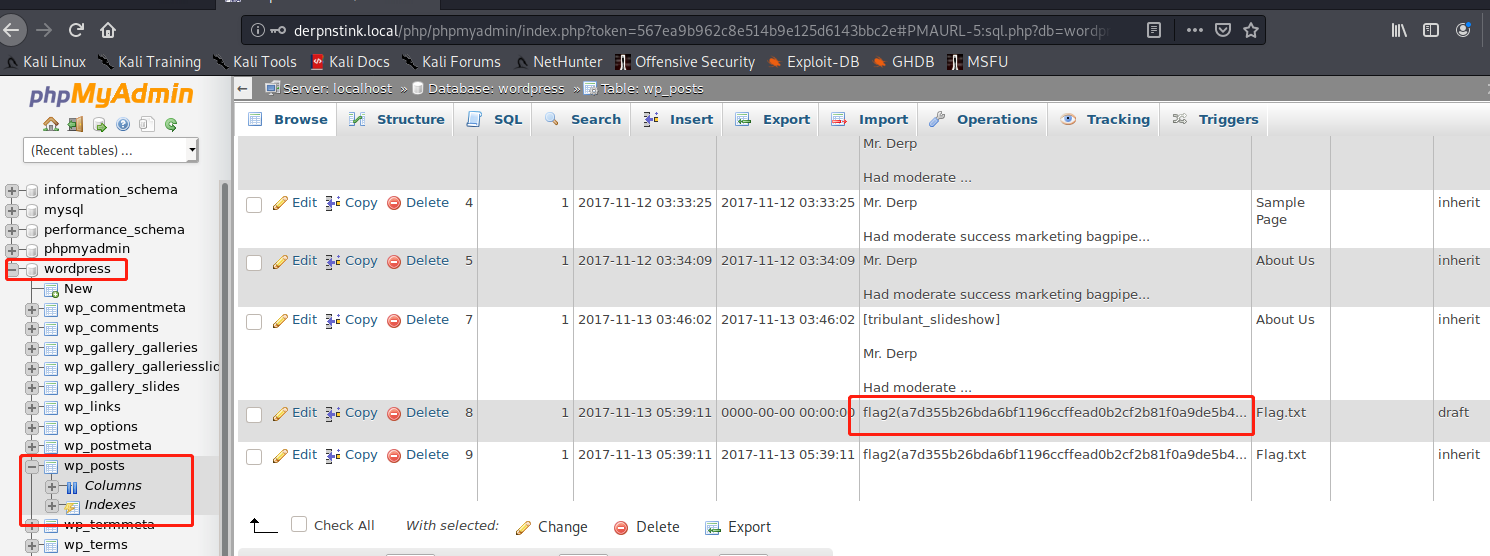Tick checkbox for draft row id 8
The image size is (1490, 556).
click(x=254, y=414)
